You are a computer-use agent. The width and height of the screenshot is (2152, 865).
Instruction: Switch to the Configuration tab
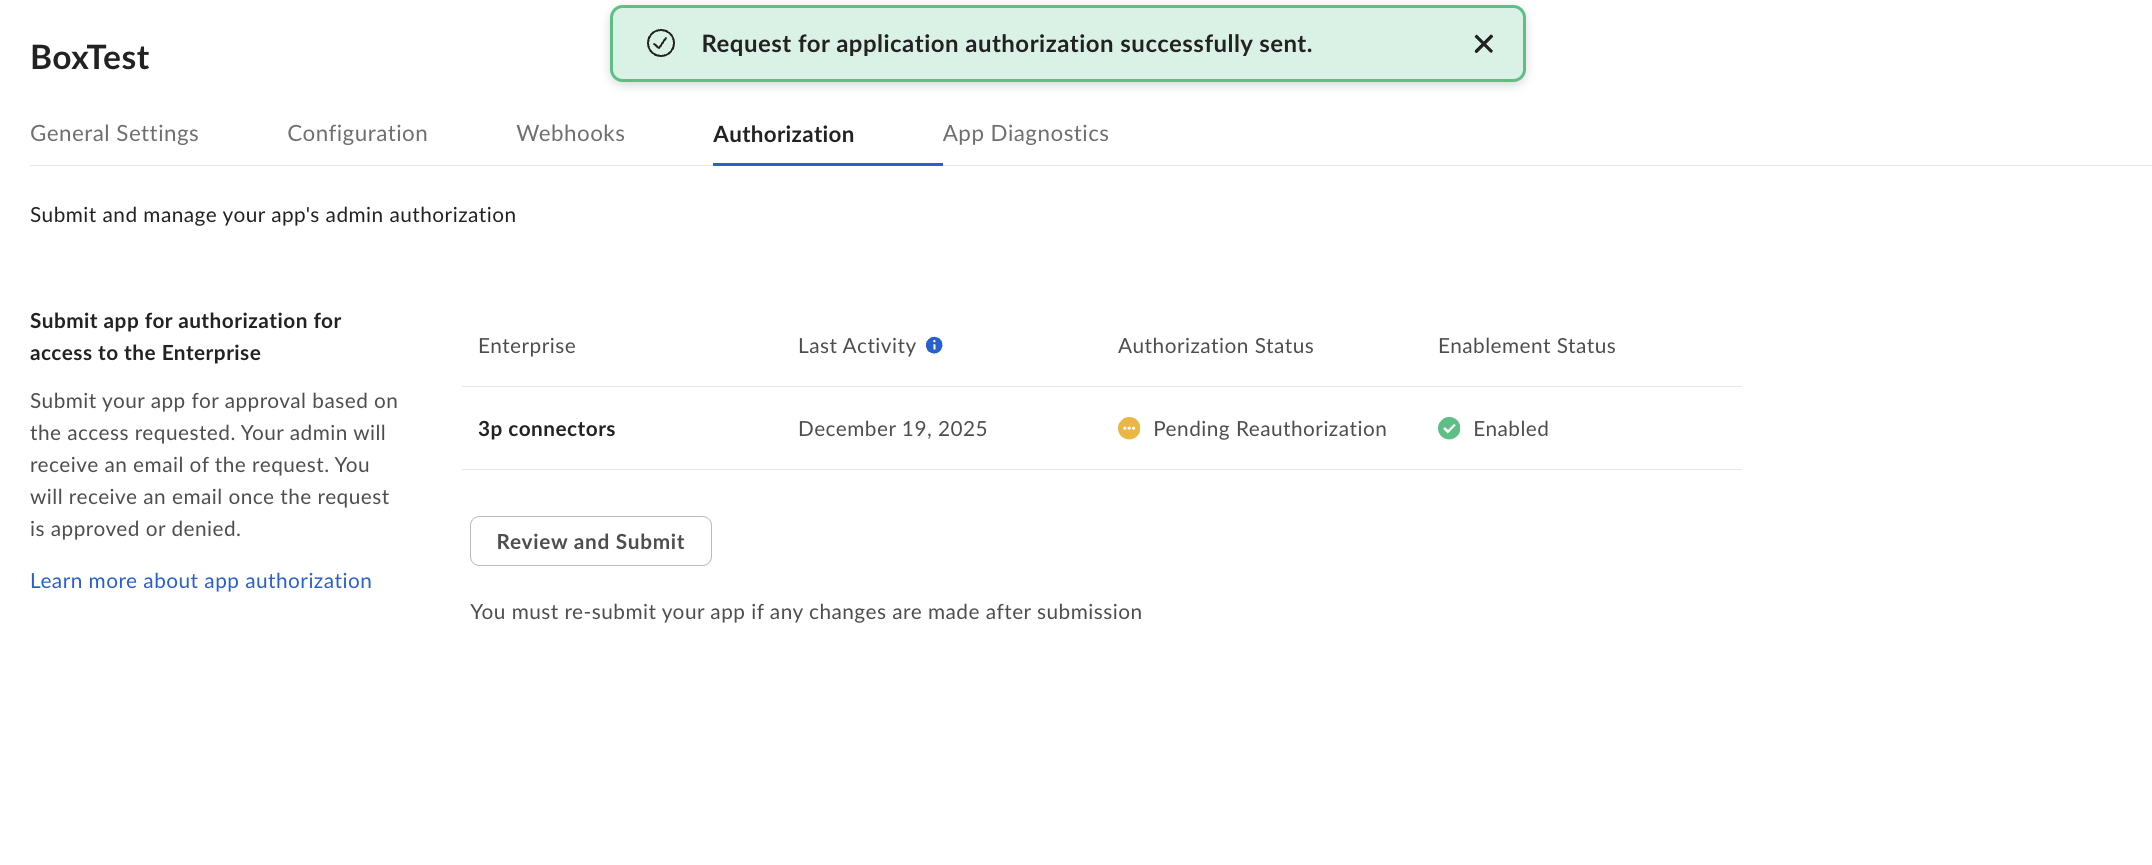pos(357,133)
